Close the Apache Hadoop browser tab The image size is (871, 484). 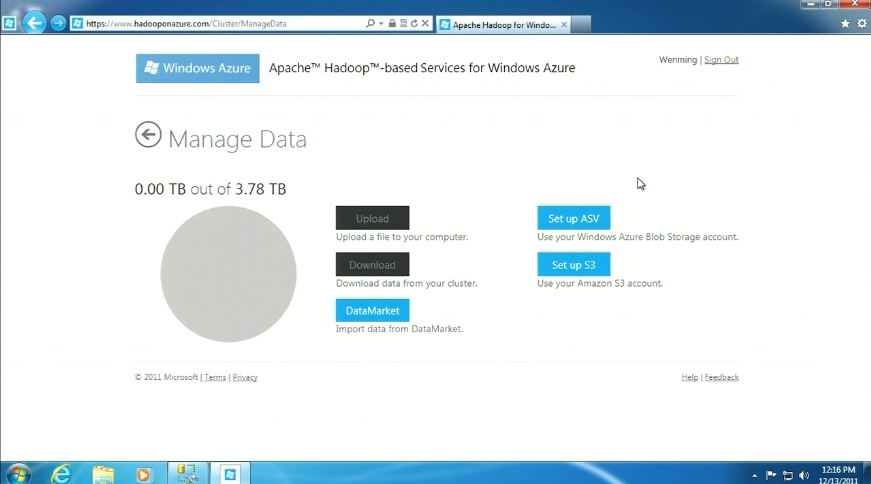(564, 24)
